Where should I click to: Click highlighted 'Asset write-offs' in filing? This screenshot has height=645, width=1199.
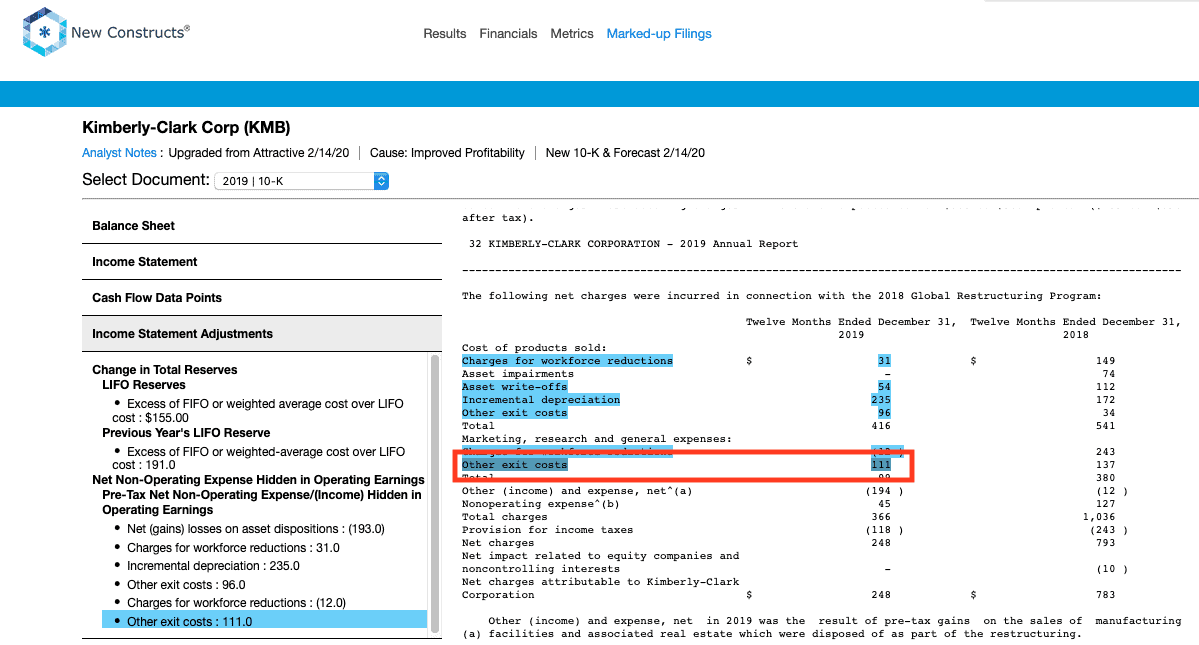(514, 387)
